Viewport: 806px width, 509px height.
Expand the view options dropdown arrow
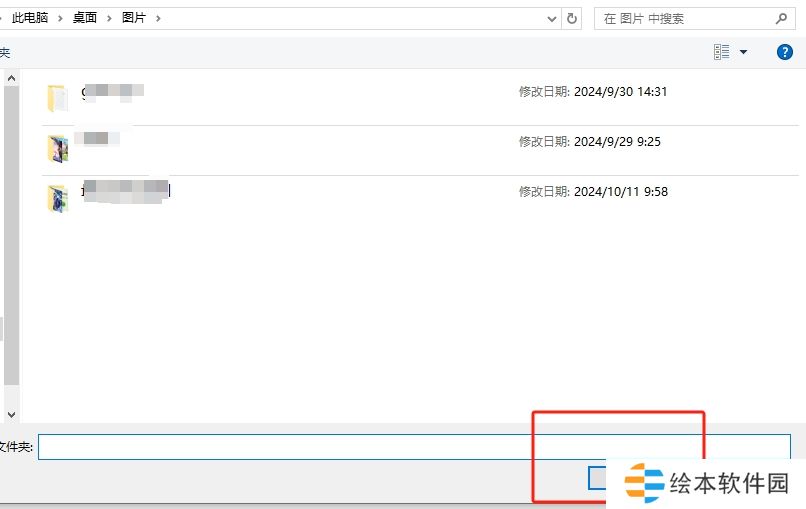(743, 52)
